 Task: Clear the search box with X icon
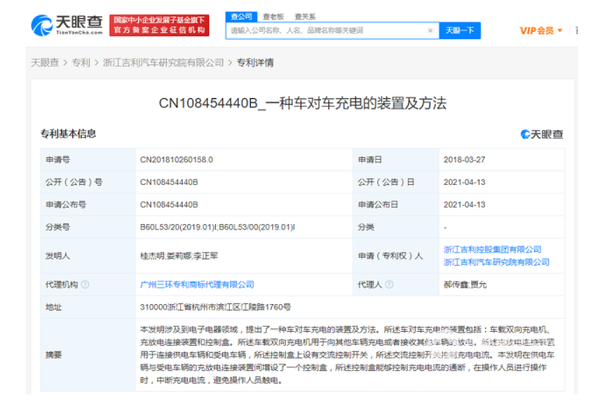click(x=430, y=31)
